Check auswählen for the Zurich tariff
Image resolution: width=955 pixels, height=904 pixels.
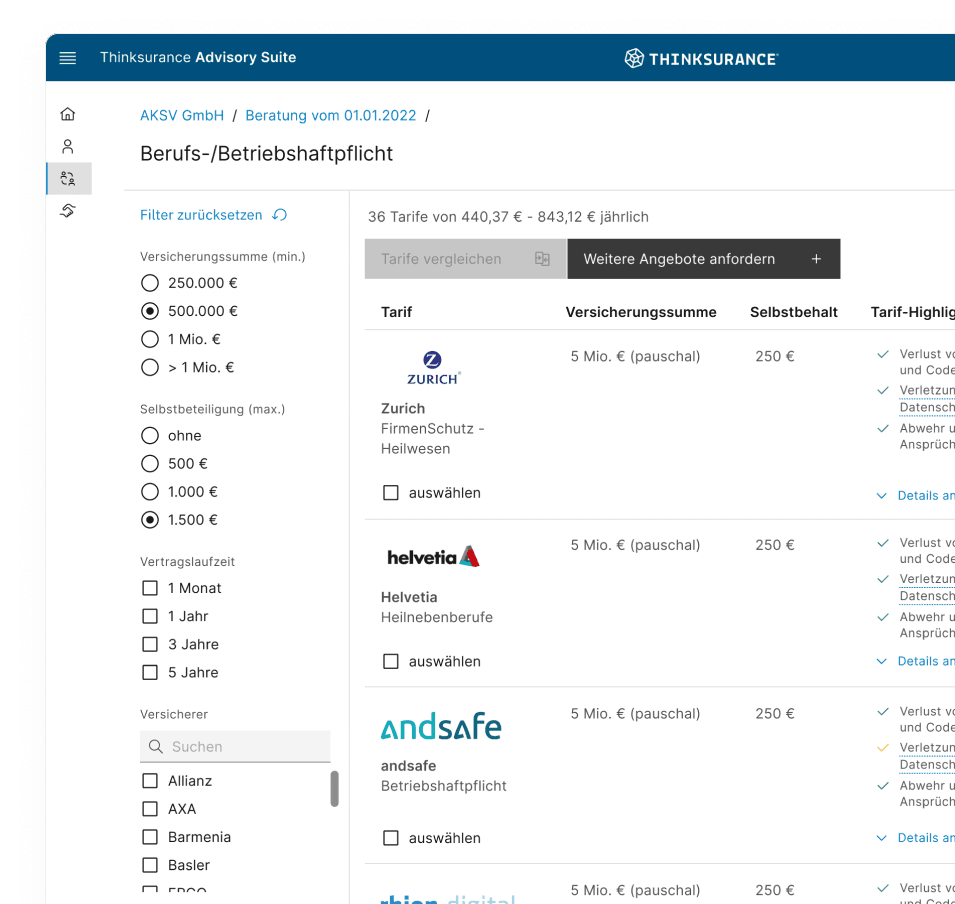(x=391, y=493)
